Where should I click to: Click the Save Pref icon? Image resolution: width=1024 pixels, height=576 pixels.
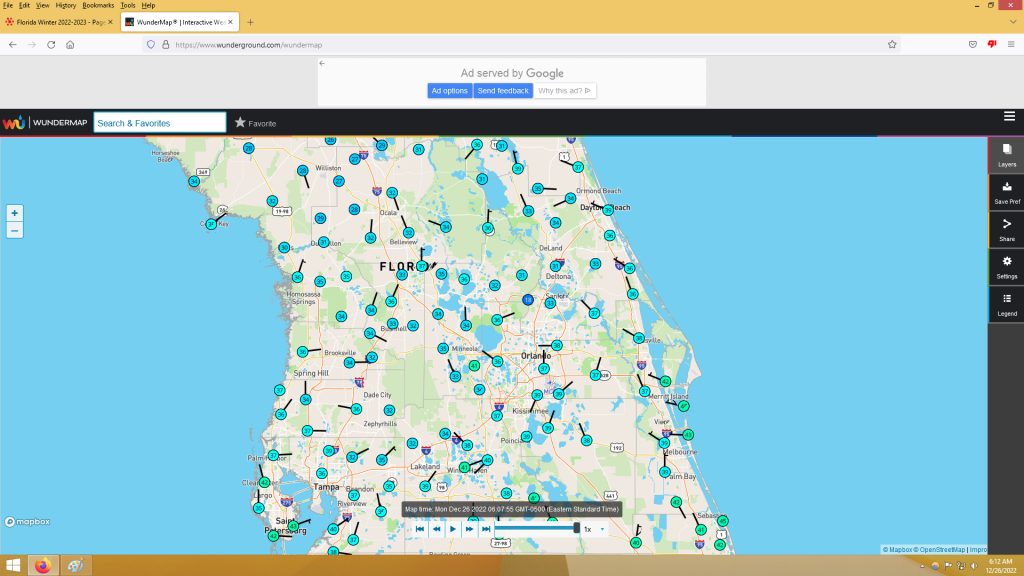click(x=1007, y=192)
